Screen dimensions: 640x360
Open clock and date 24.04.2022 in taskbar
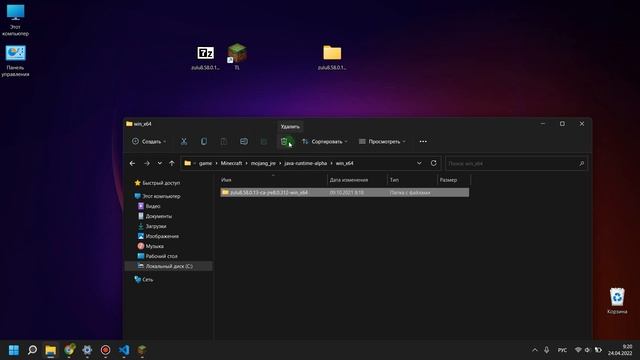pyautogui.click(x=620, y=350)
